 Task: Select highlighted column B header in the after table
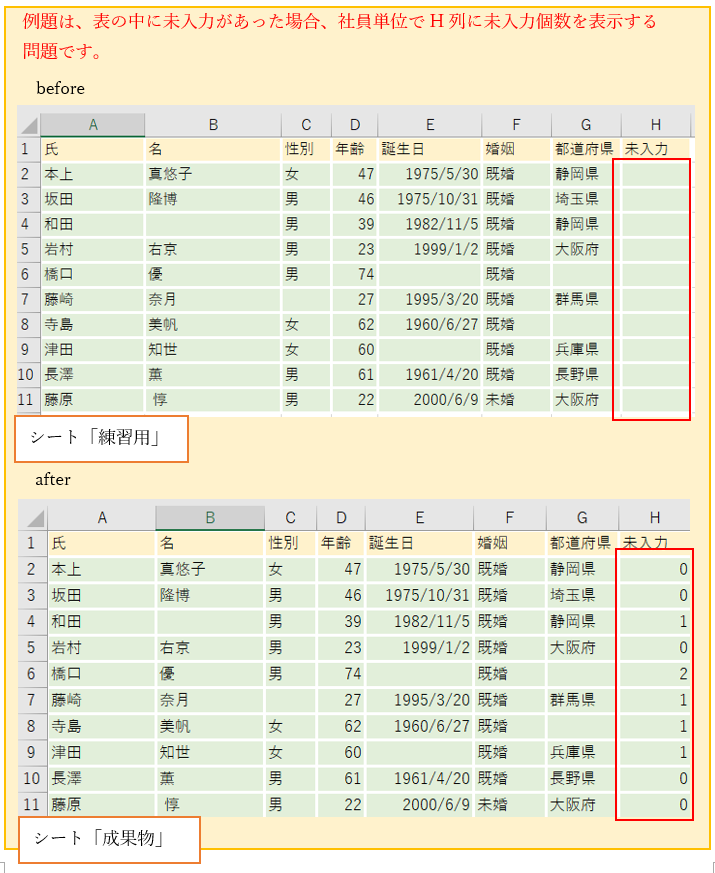point(210,518)
